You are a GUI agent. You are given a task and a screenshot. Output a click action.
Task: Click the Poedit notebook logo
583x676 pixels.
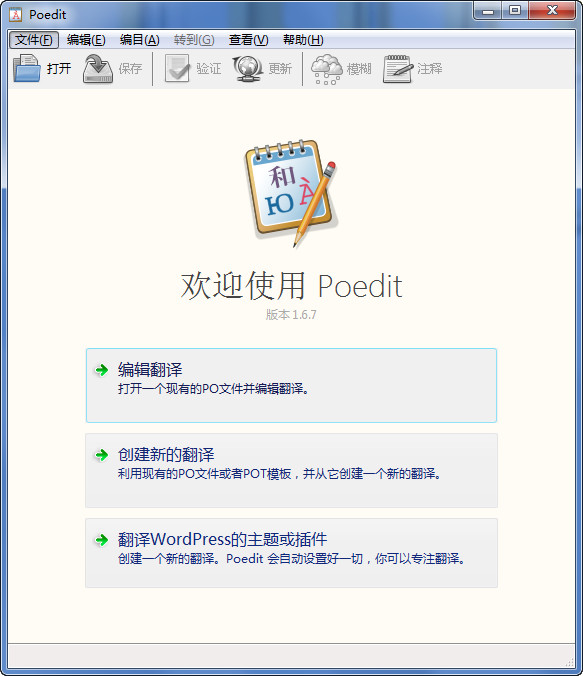point(291,193)
